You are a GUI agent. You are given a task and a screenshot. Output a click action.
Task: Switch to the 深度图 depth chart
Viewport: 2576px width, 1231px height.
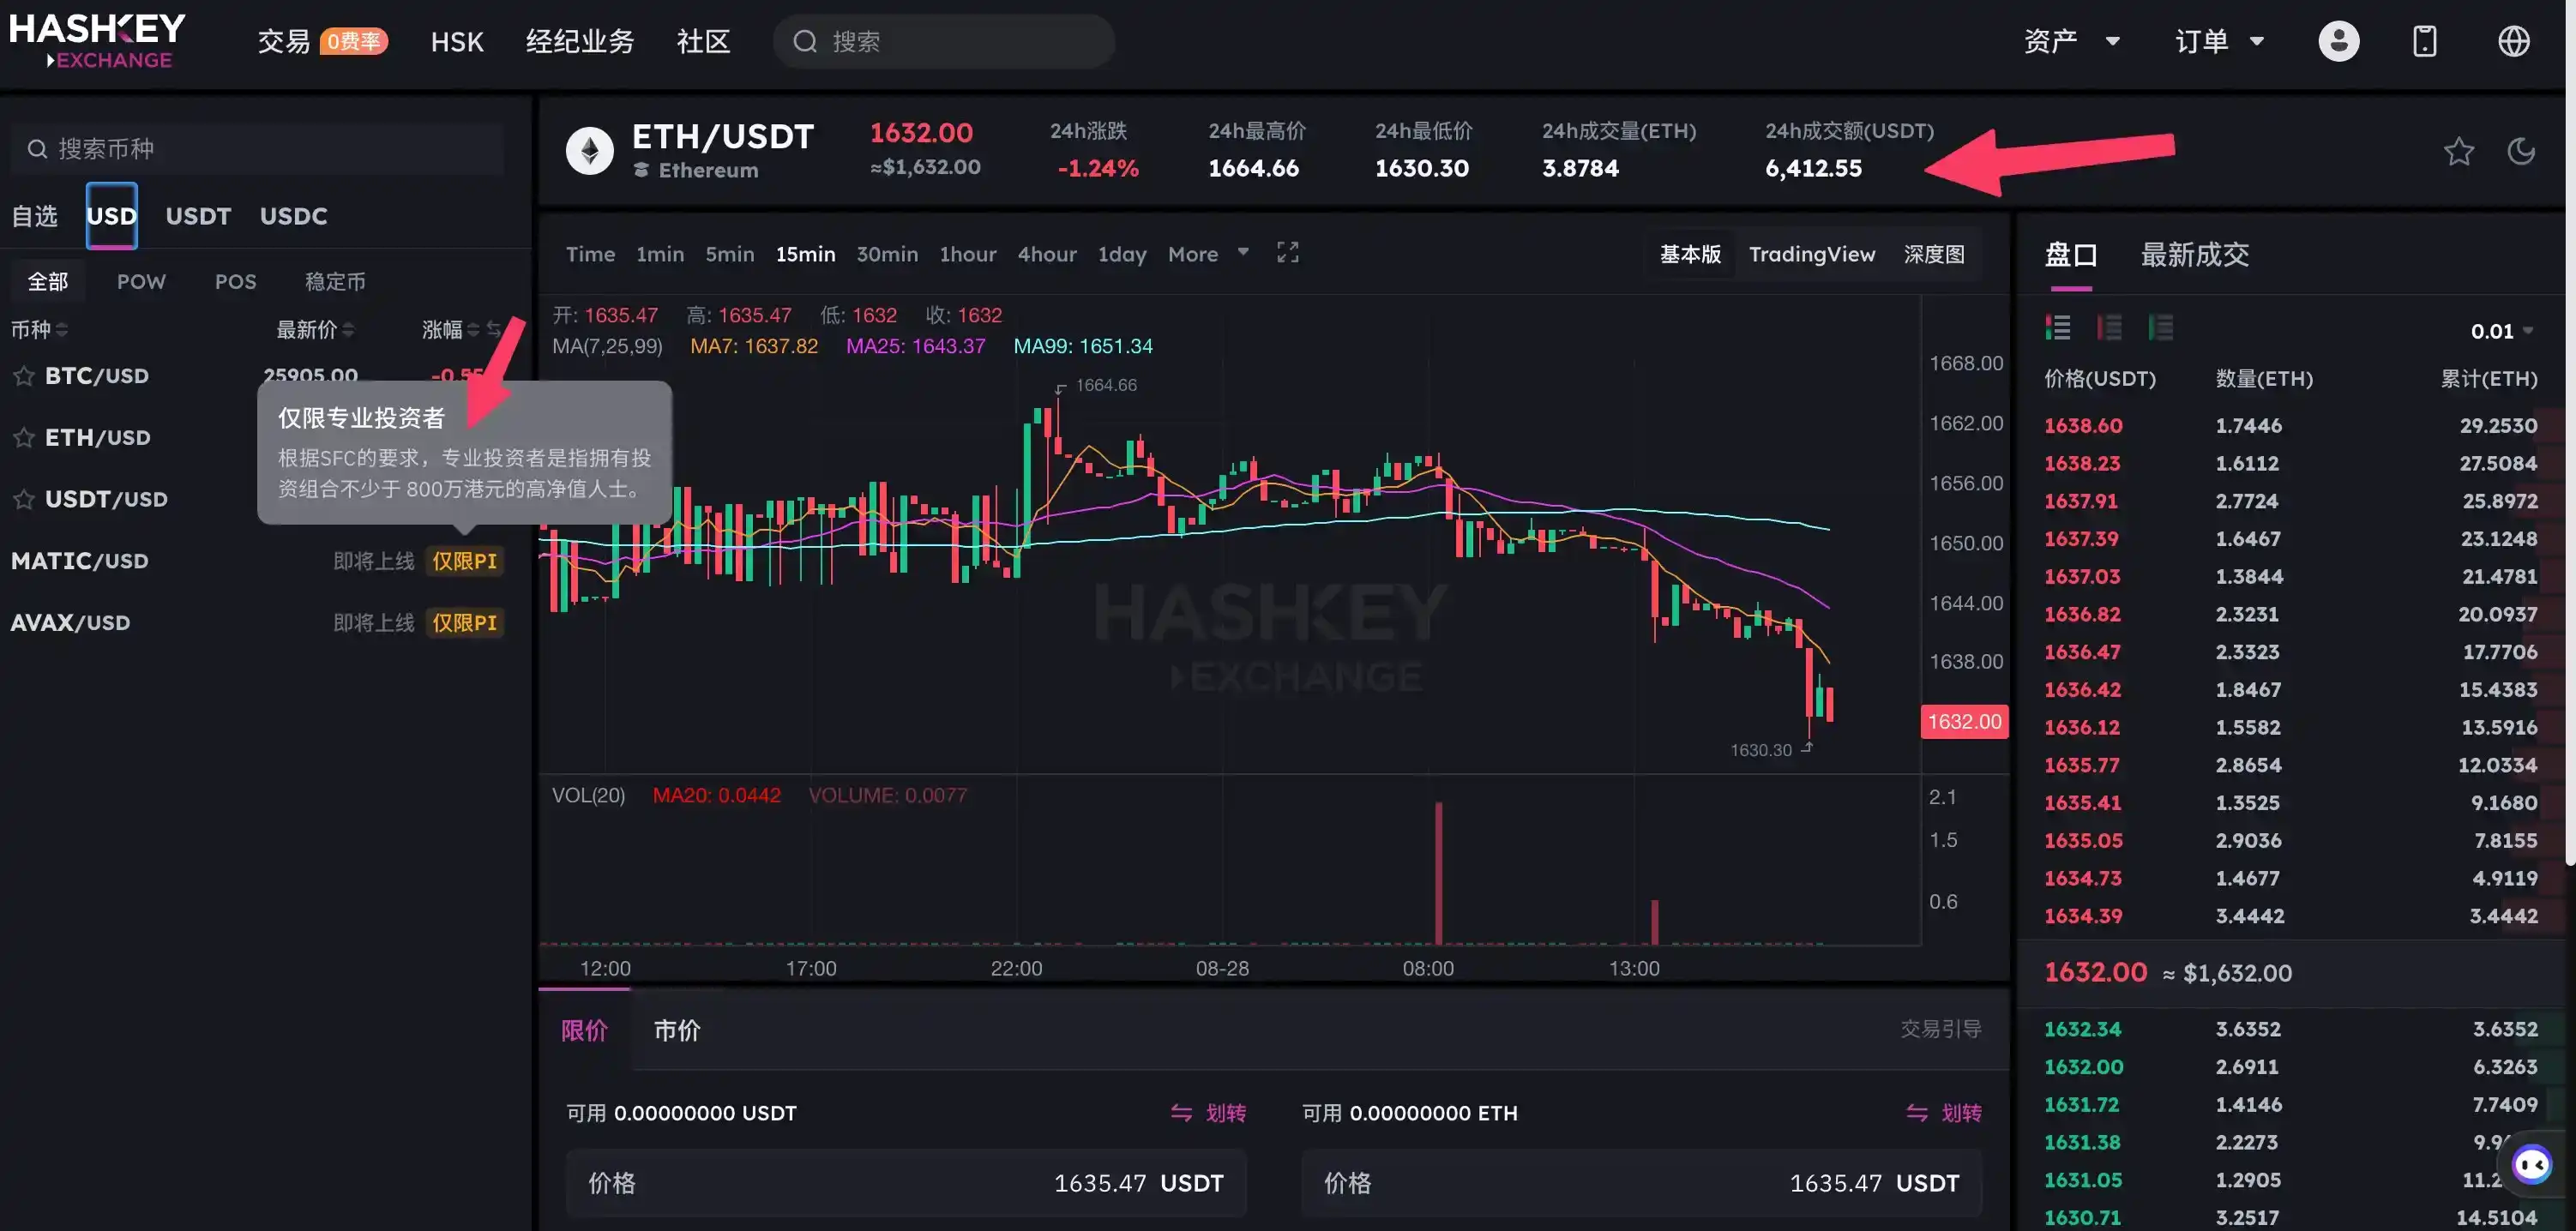(x=1933, y=254)
